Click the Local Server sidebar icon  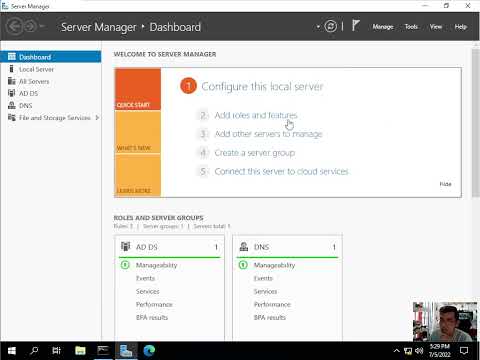[12, 69]
